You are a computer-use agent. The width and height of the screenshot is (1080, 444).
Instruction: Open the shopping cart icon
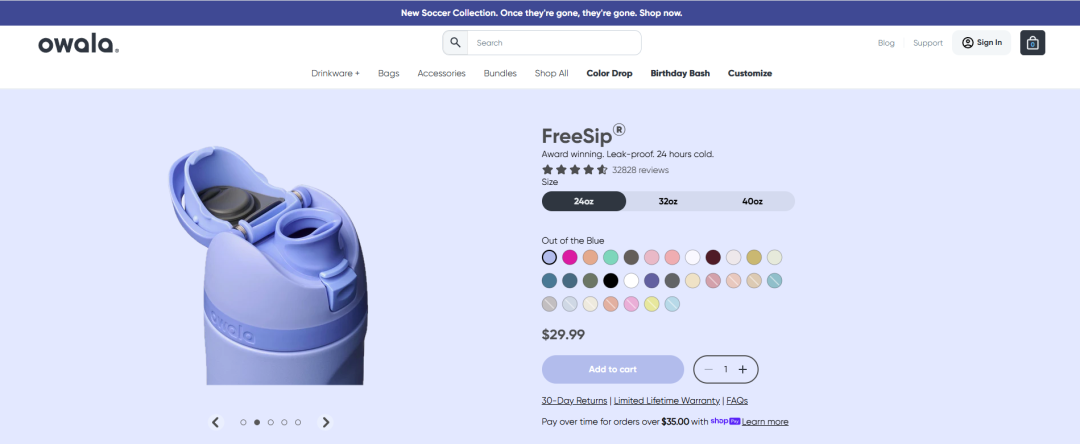coord(1032,43)
